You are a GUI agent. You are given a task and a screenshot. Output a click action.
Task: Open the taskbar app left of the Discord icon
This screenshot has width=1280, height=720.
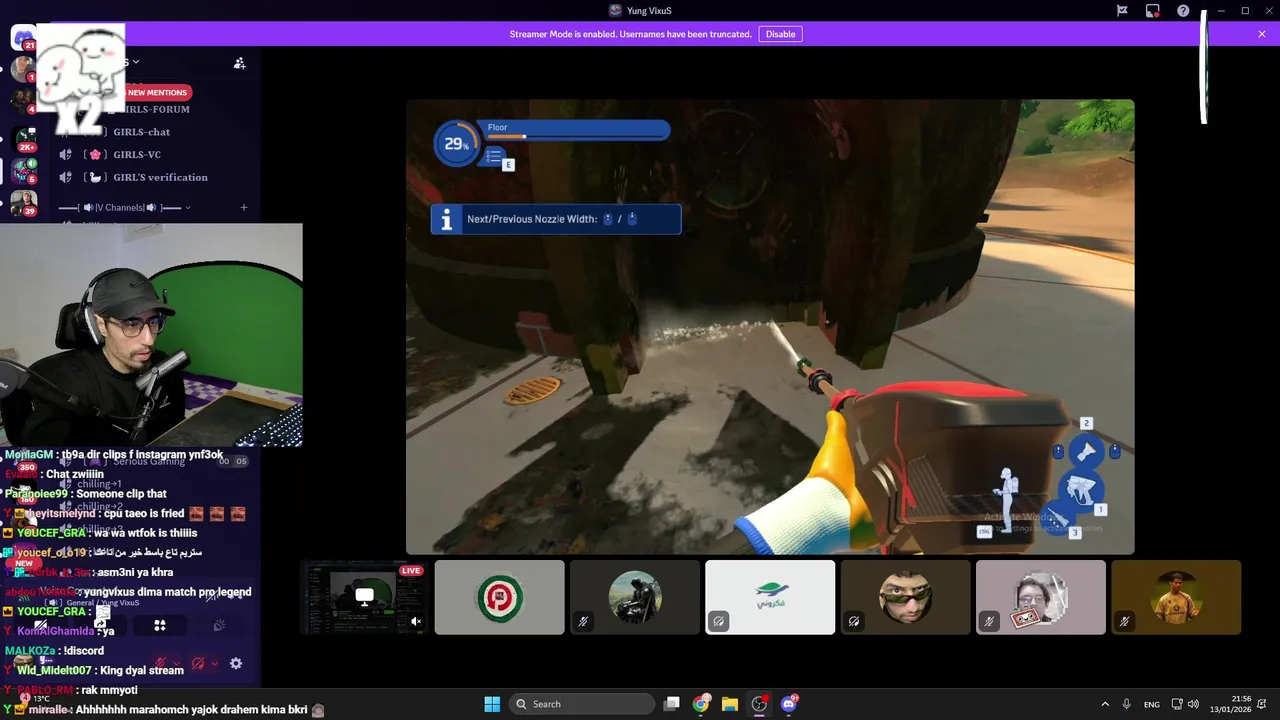pyautogui.click(x=759, y=704)
